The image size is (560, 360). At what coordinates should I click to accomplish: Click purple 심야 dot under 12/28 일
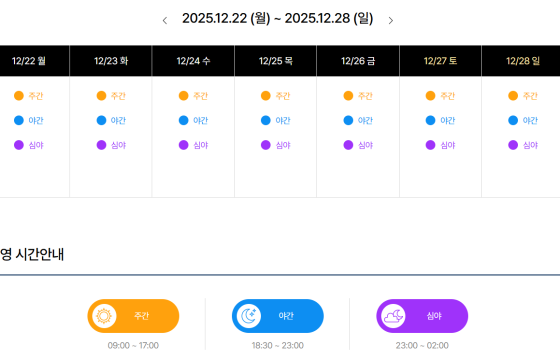point(513,145)
